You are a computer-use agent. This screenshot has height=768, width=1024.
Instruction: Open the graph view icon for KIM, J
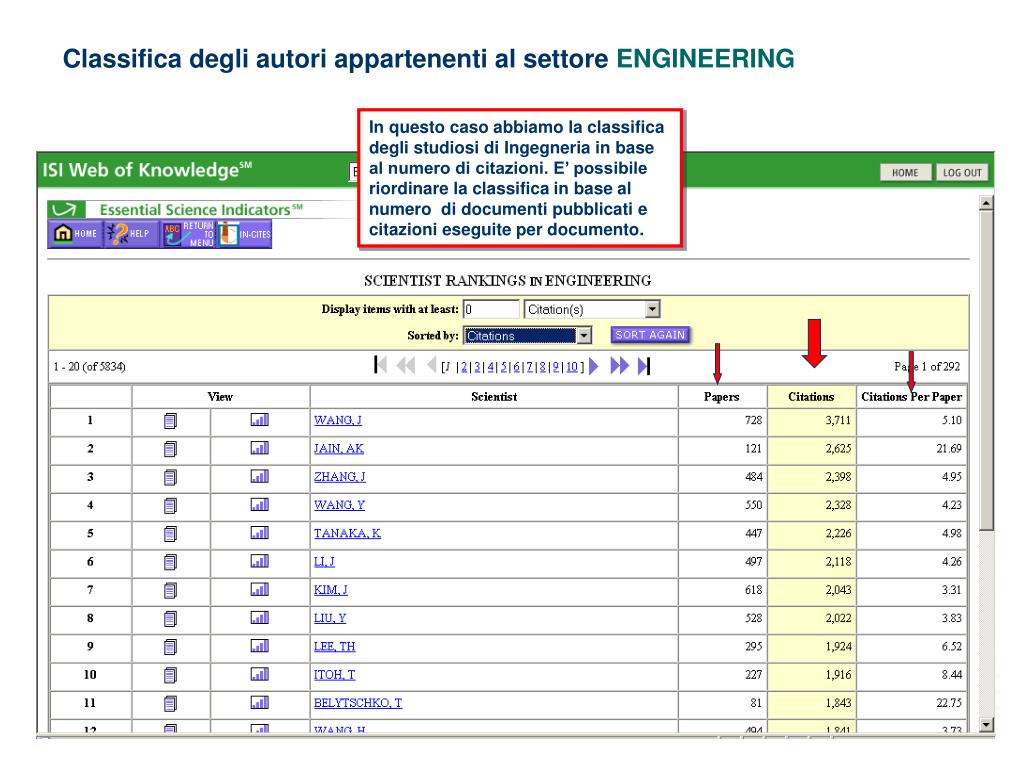click(x=260, y=590)
